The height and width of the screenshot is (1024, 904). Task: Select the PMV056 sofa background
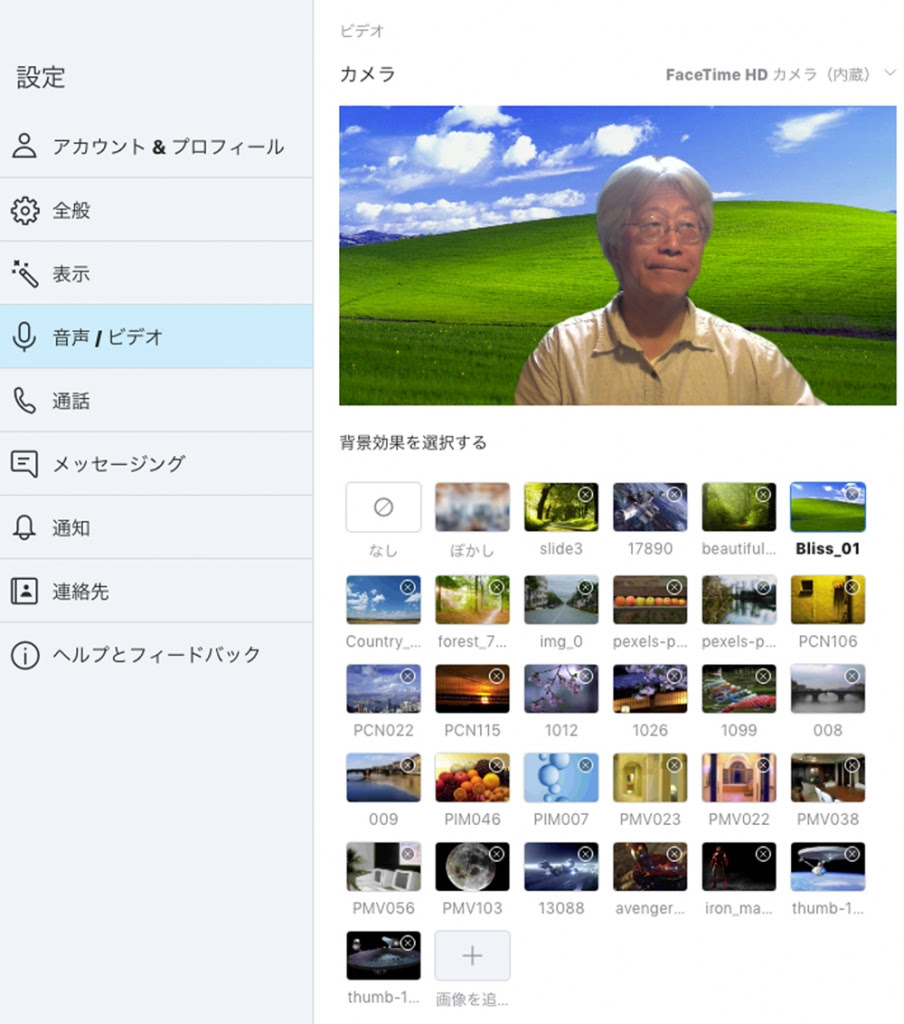pyautogui.click(x=383, y=866)
